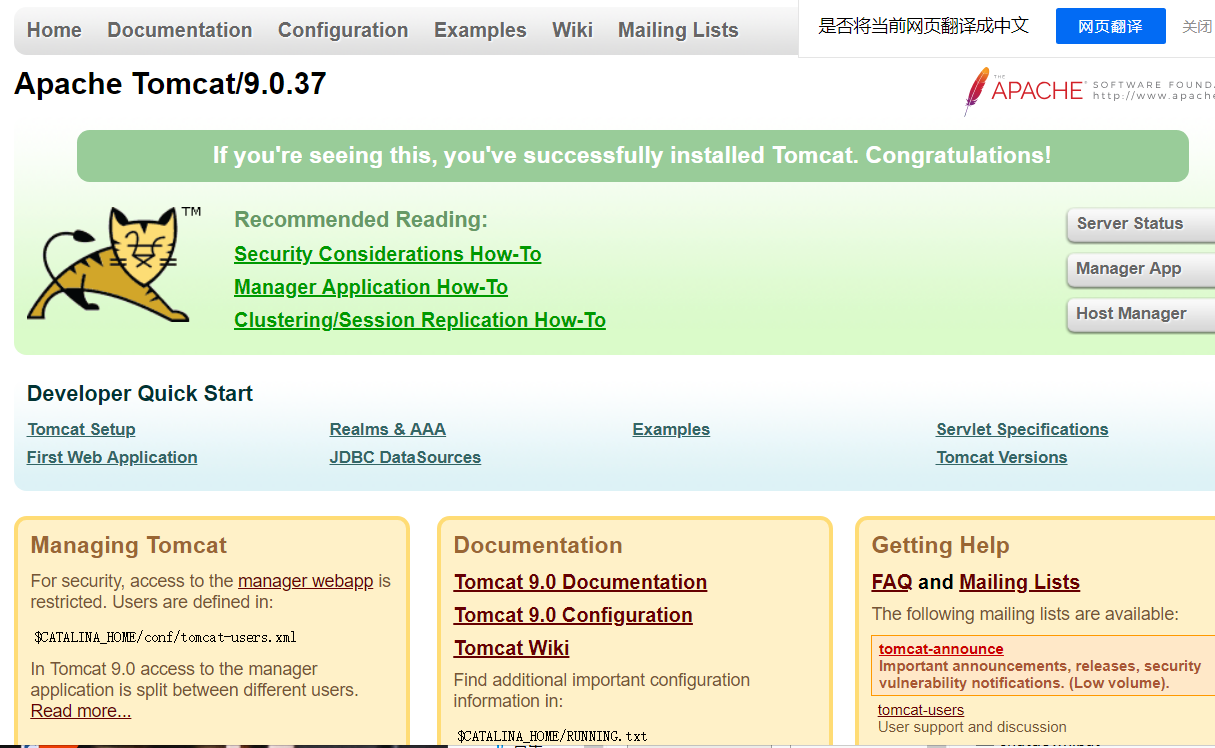Open the Configuration navigation item
This screenshot has width=1215, height=748.
pyautogui.click(x=343, y=30)
